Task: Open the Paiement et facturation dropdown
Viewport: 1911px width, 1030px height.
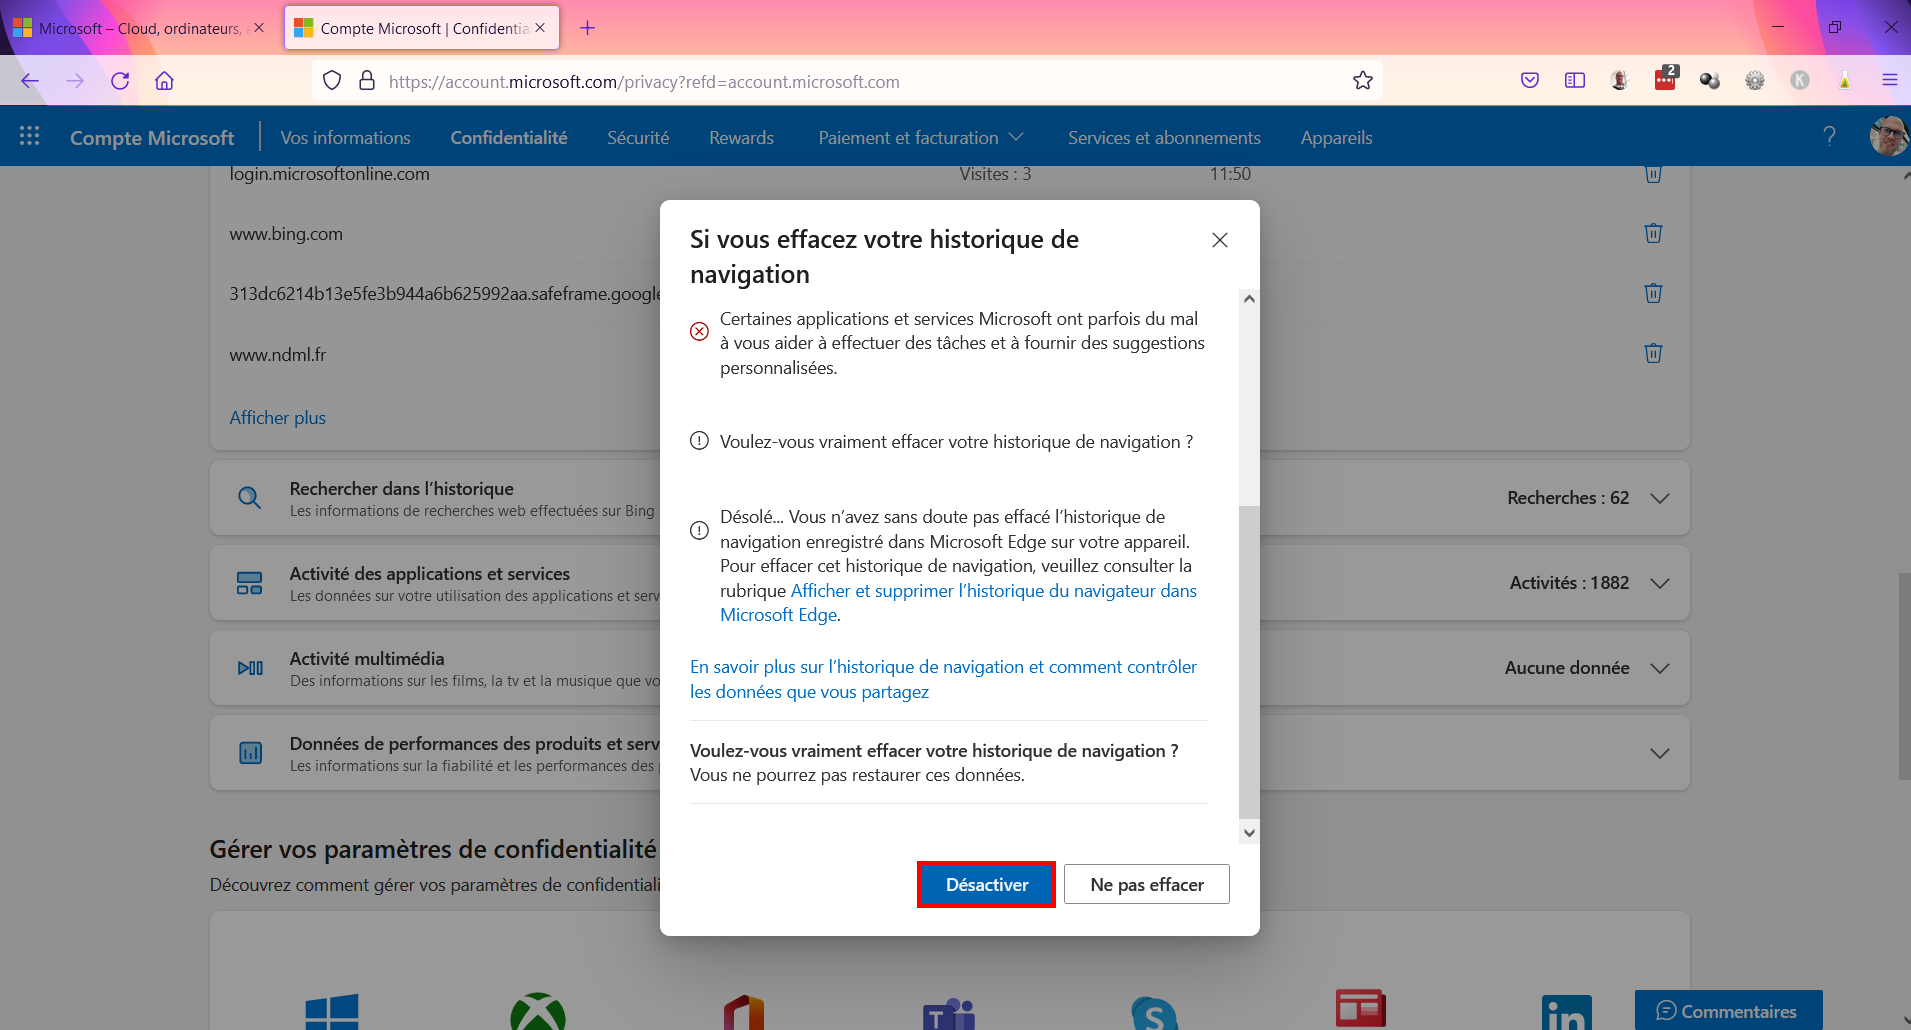Action: (x=920, y=138)
